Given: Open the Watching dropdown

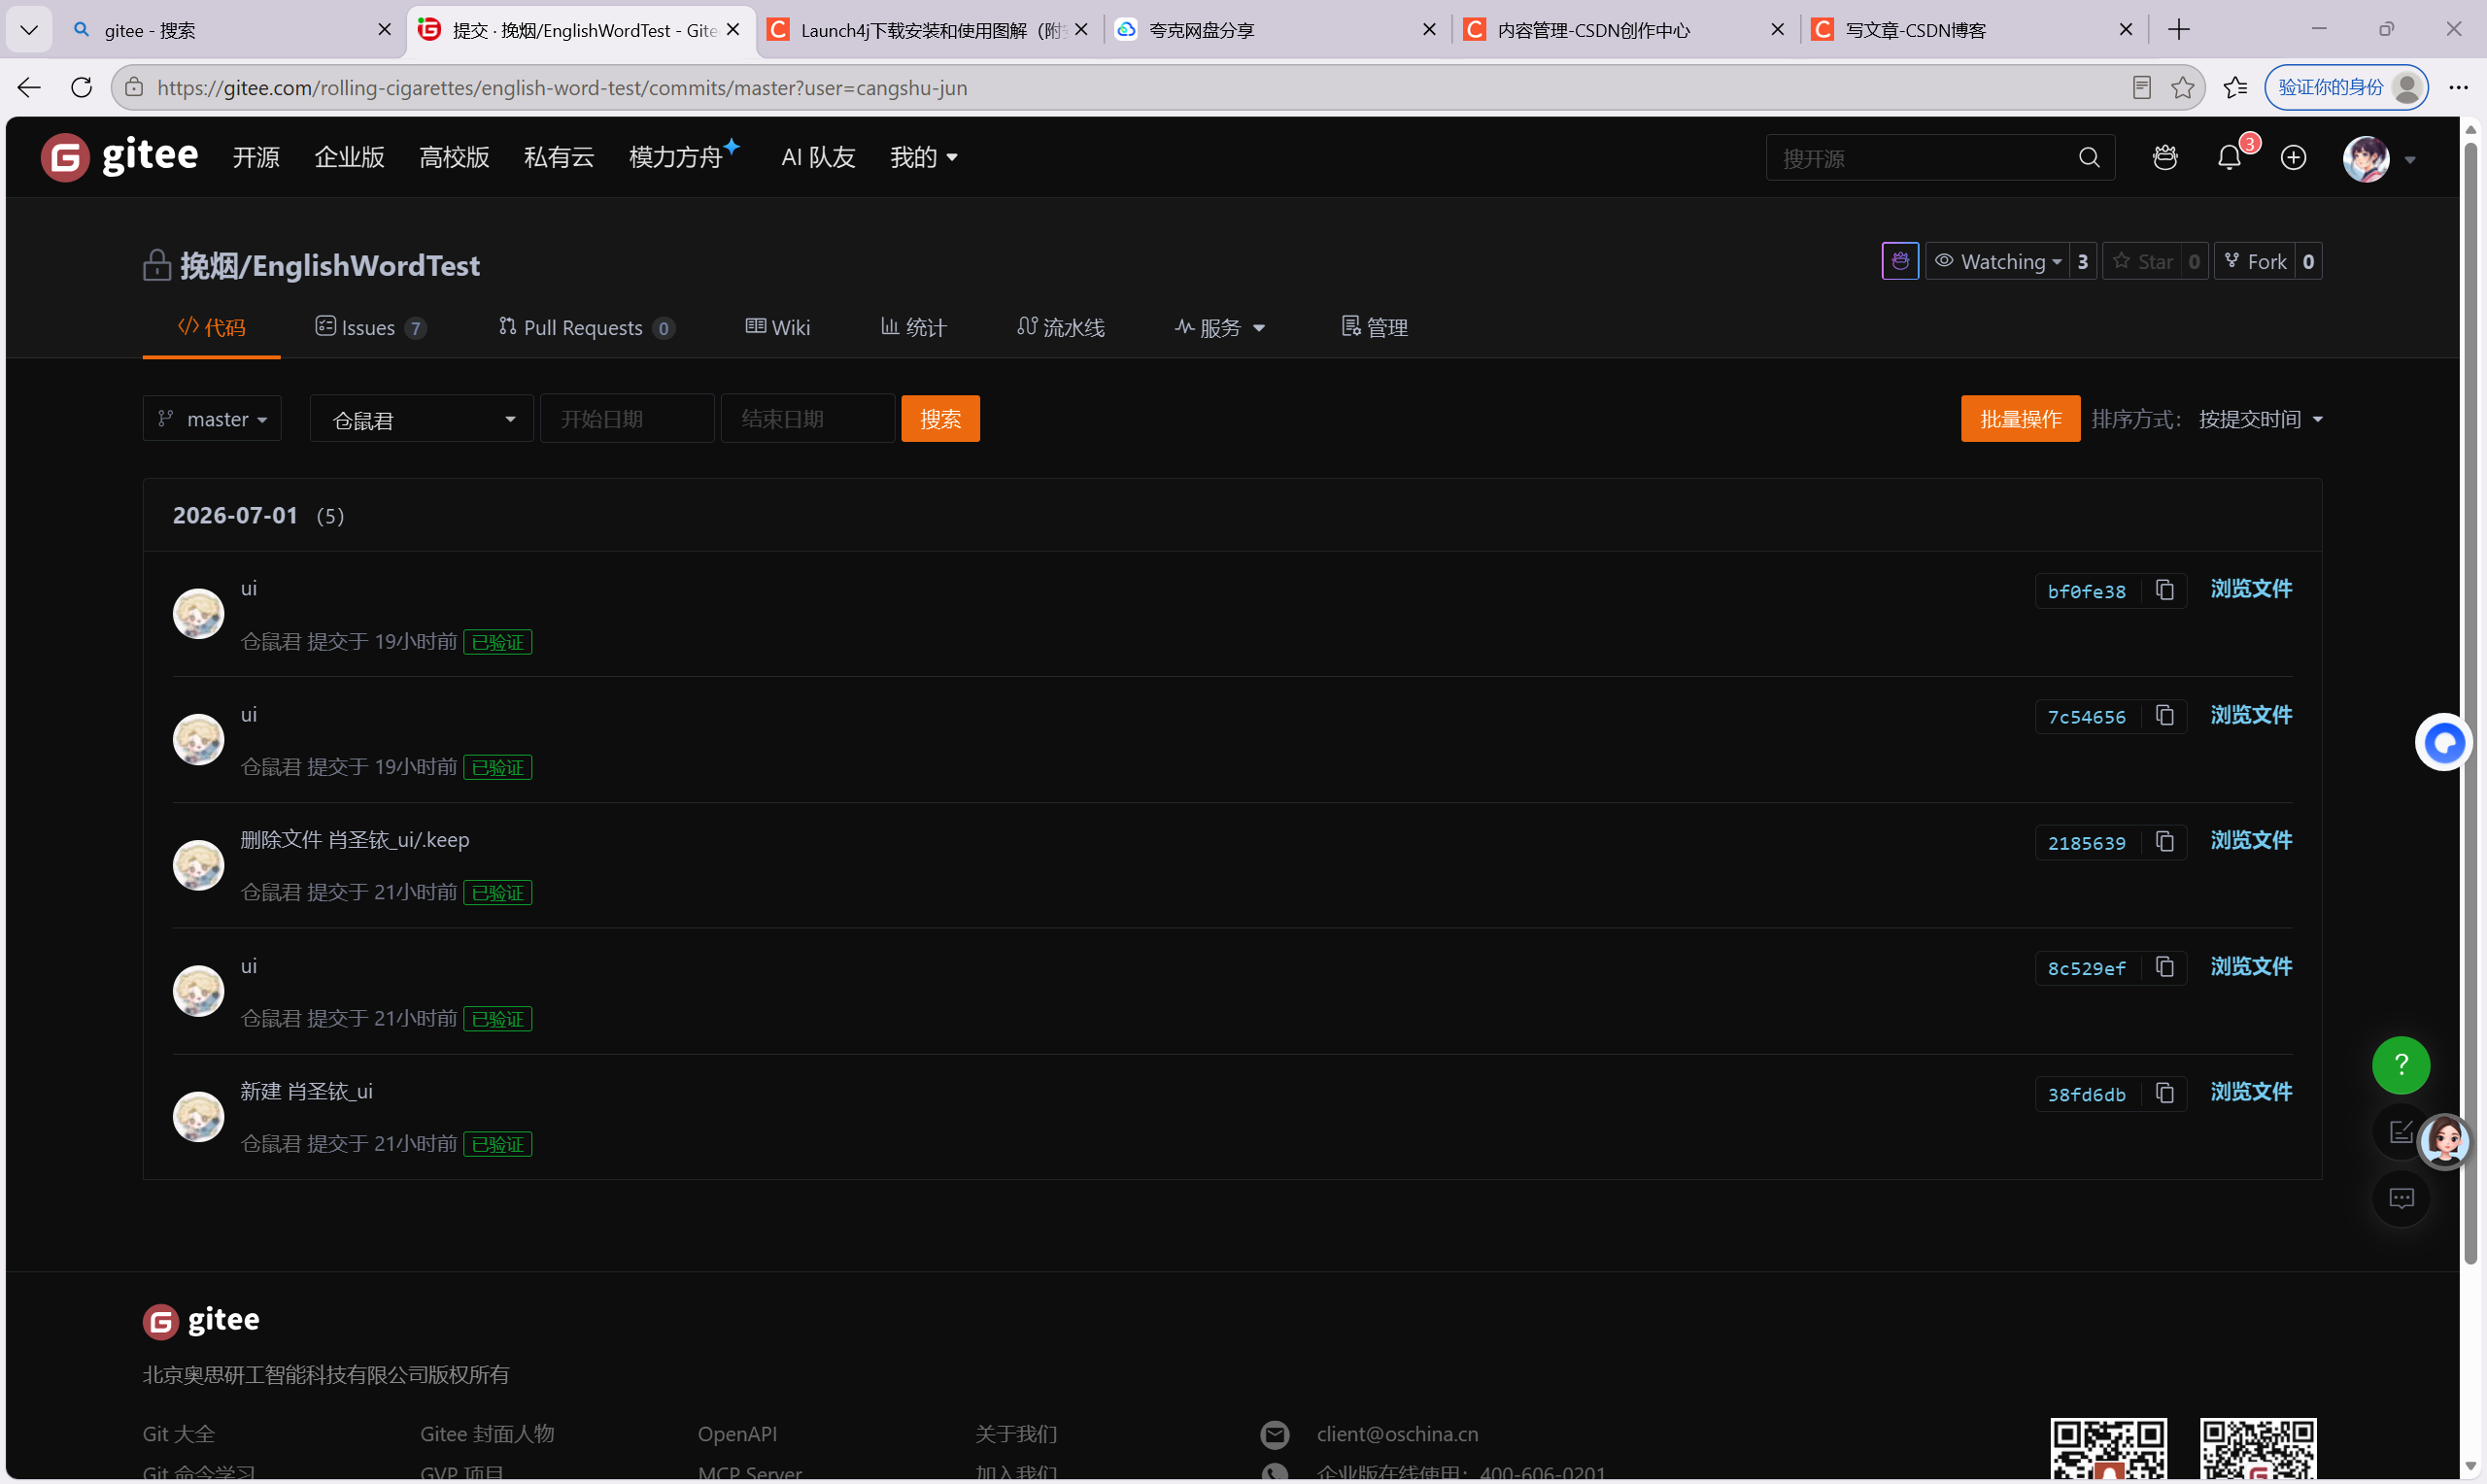Looking at the screenshot, I should pos(1998,261).
